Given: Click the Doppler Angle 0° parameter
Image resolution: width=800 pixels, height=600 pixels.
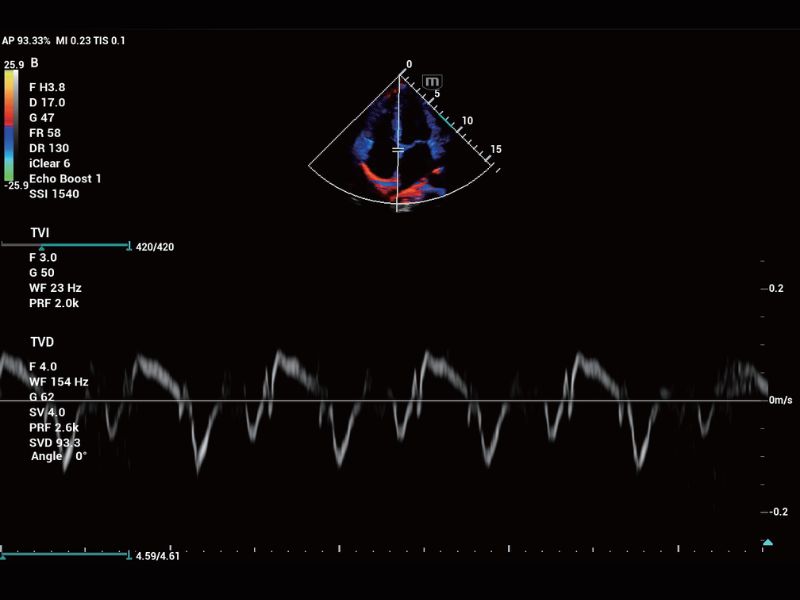Looking at the screenshot, I should tap(60, 456).
